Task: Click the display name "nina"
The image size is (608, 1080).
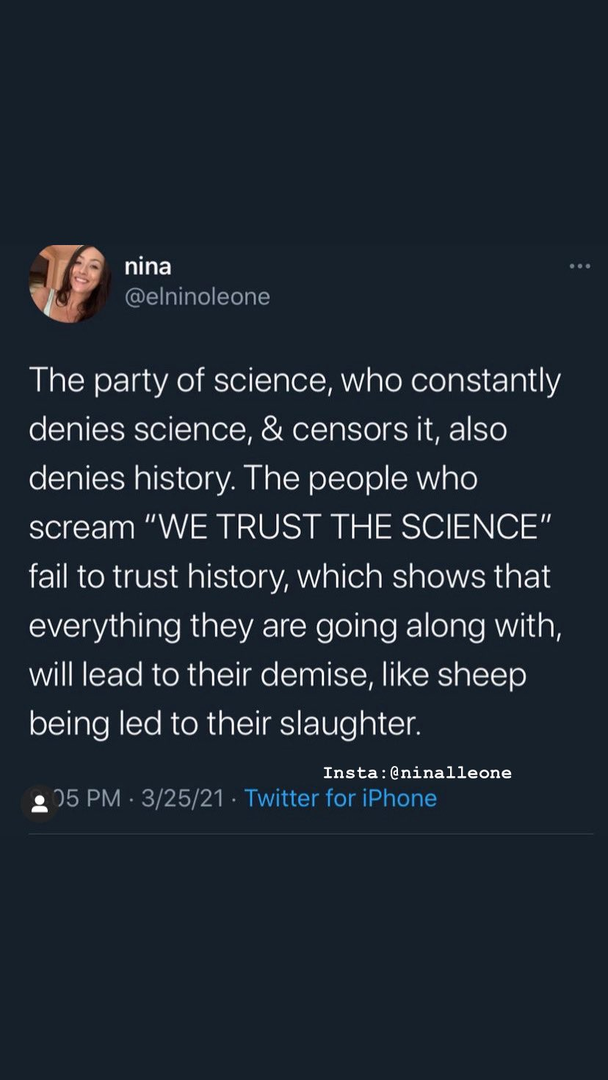Action: point(147,266)
